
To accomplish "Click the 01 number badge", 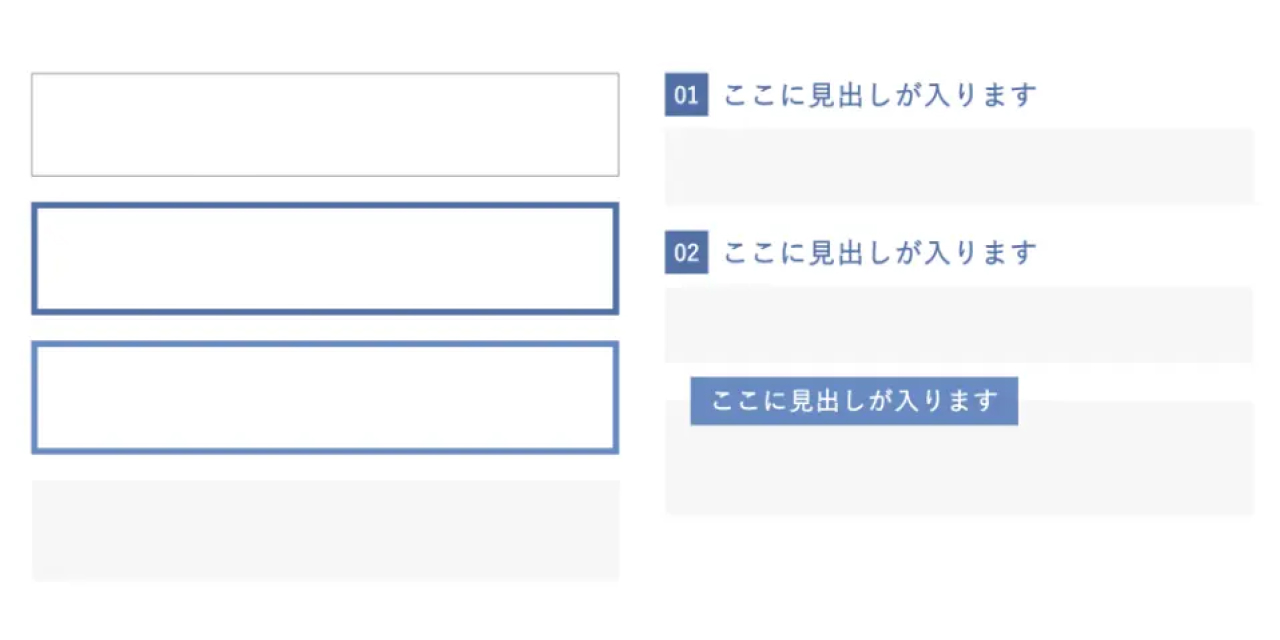I will point(686,95).
